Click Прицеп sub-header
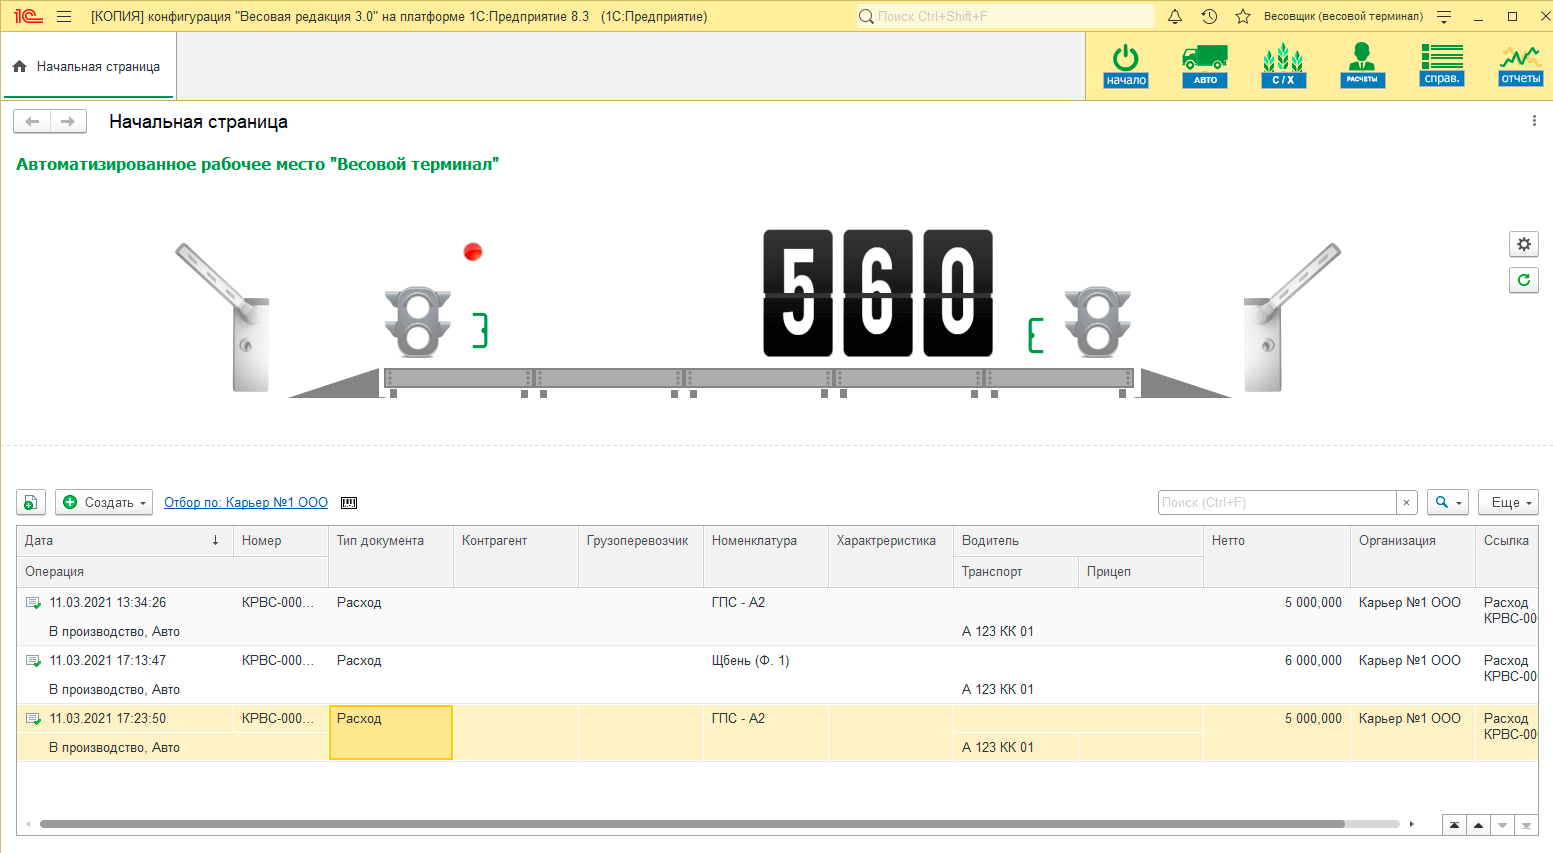Image resolution: width=1553 pixels, height=853 pixels. pyautogui.click(x=1141, y=571)
